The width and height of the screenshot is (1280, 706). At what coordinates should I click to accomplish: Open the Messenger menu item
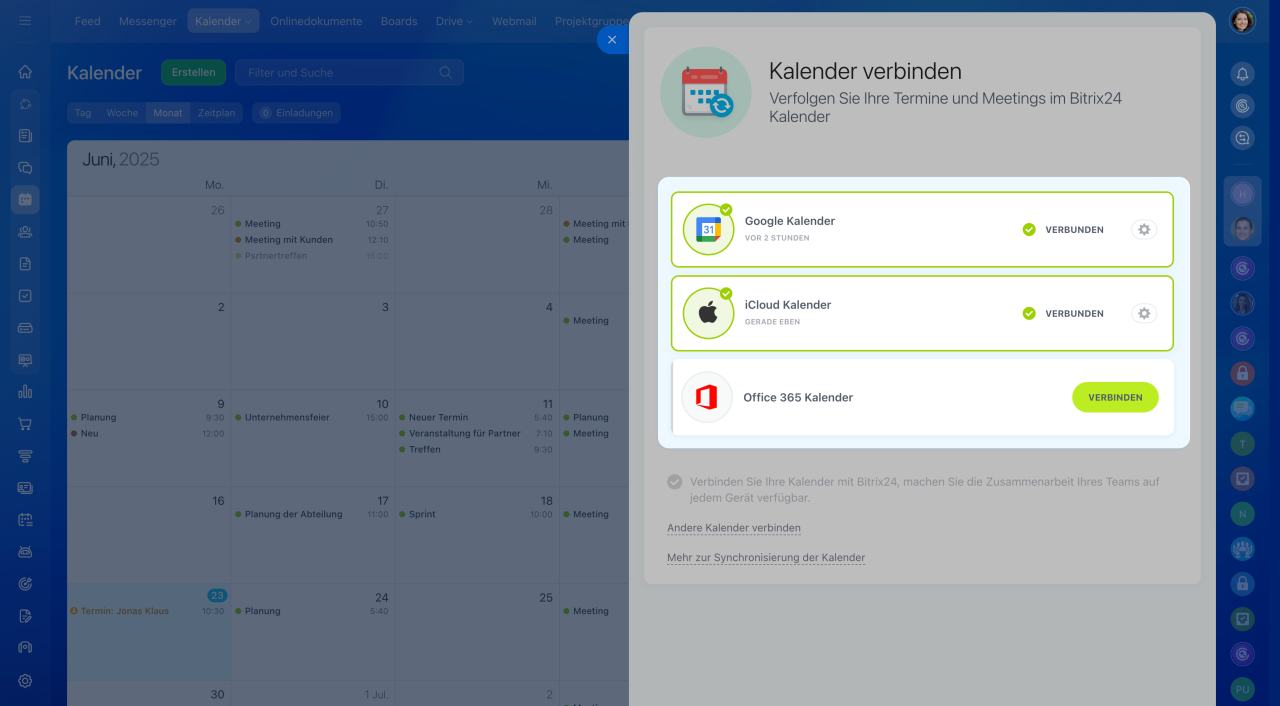(x=147, y=21)
